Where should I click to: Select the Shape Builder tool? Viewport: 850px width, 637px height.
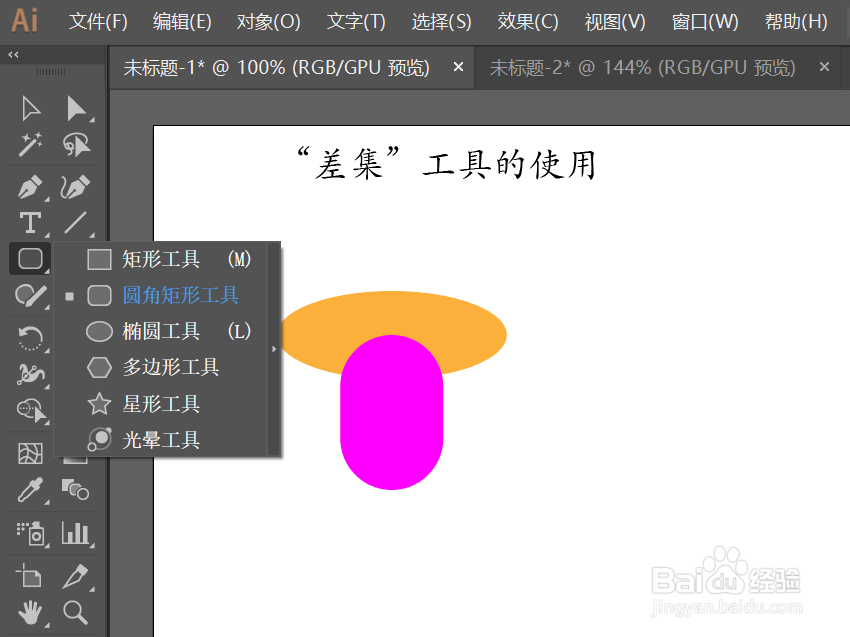(x=32, y=410)
